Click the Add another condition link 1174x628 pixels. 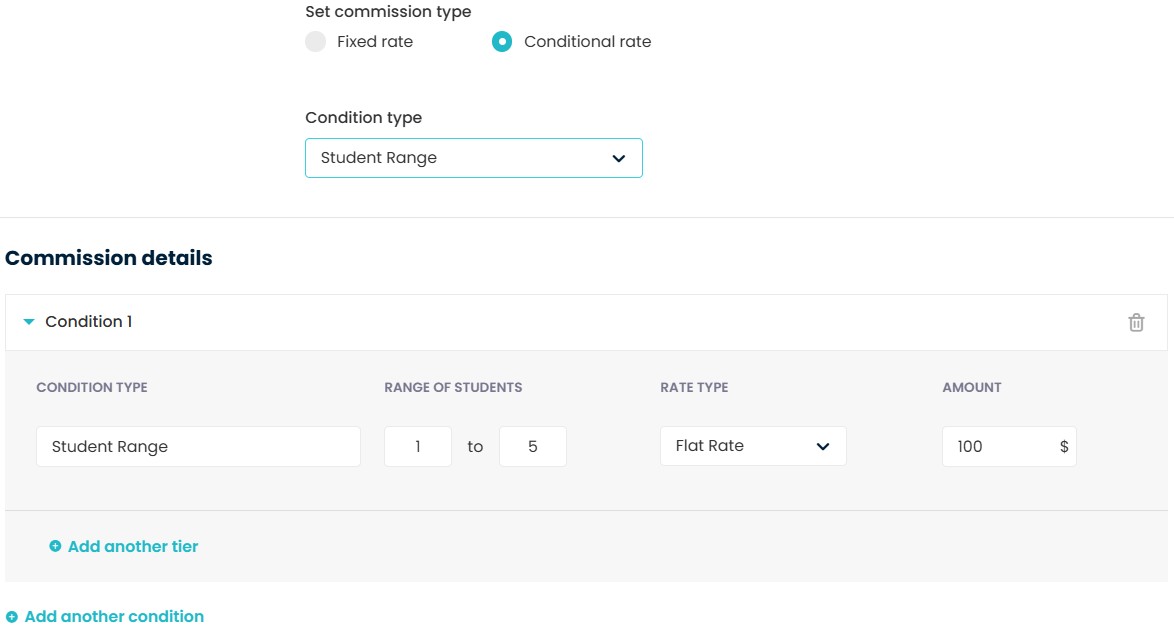(x=114, y=617)
